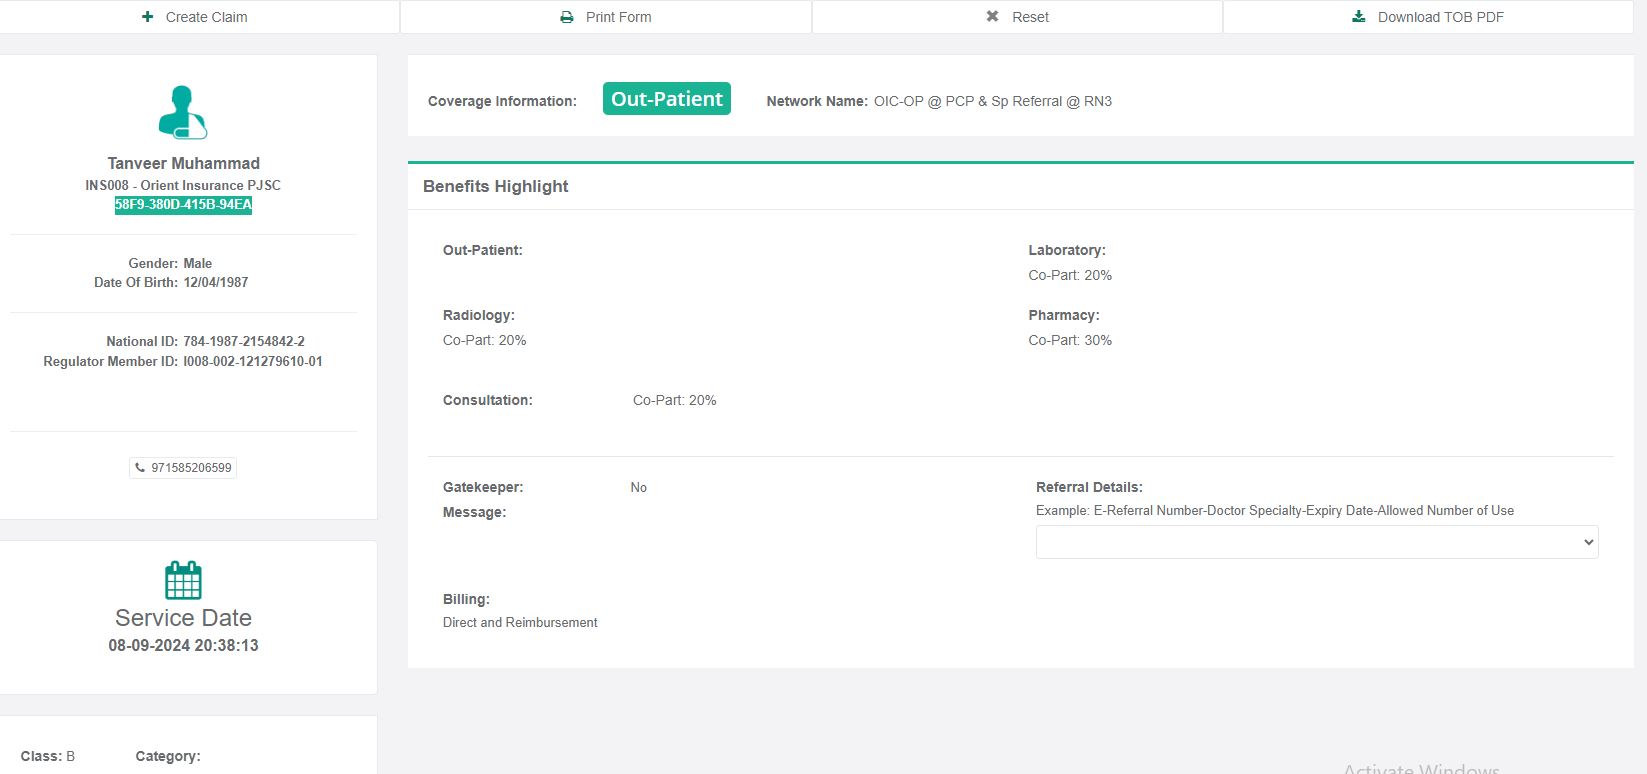
Task: Open the Referral Details dropdown
Action: pos(1316,542)
